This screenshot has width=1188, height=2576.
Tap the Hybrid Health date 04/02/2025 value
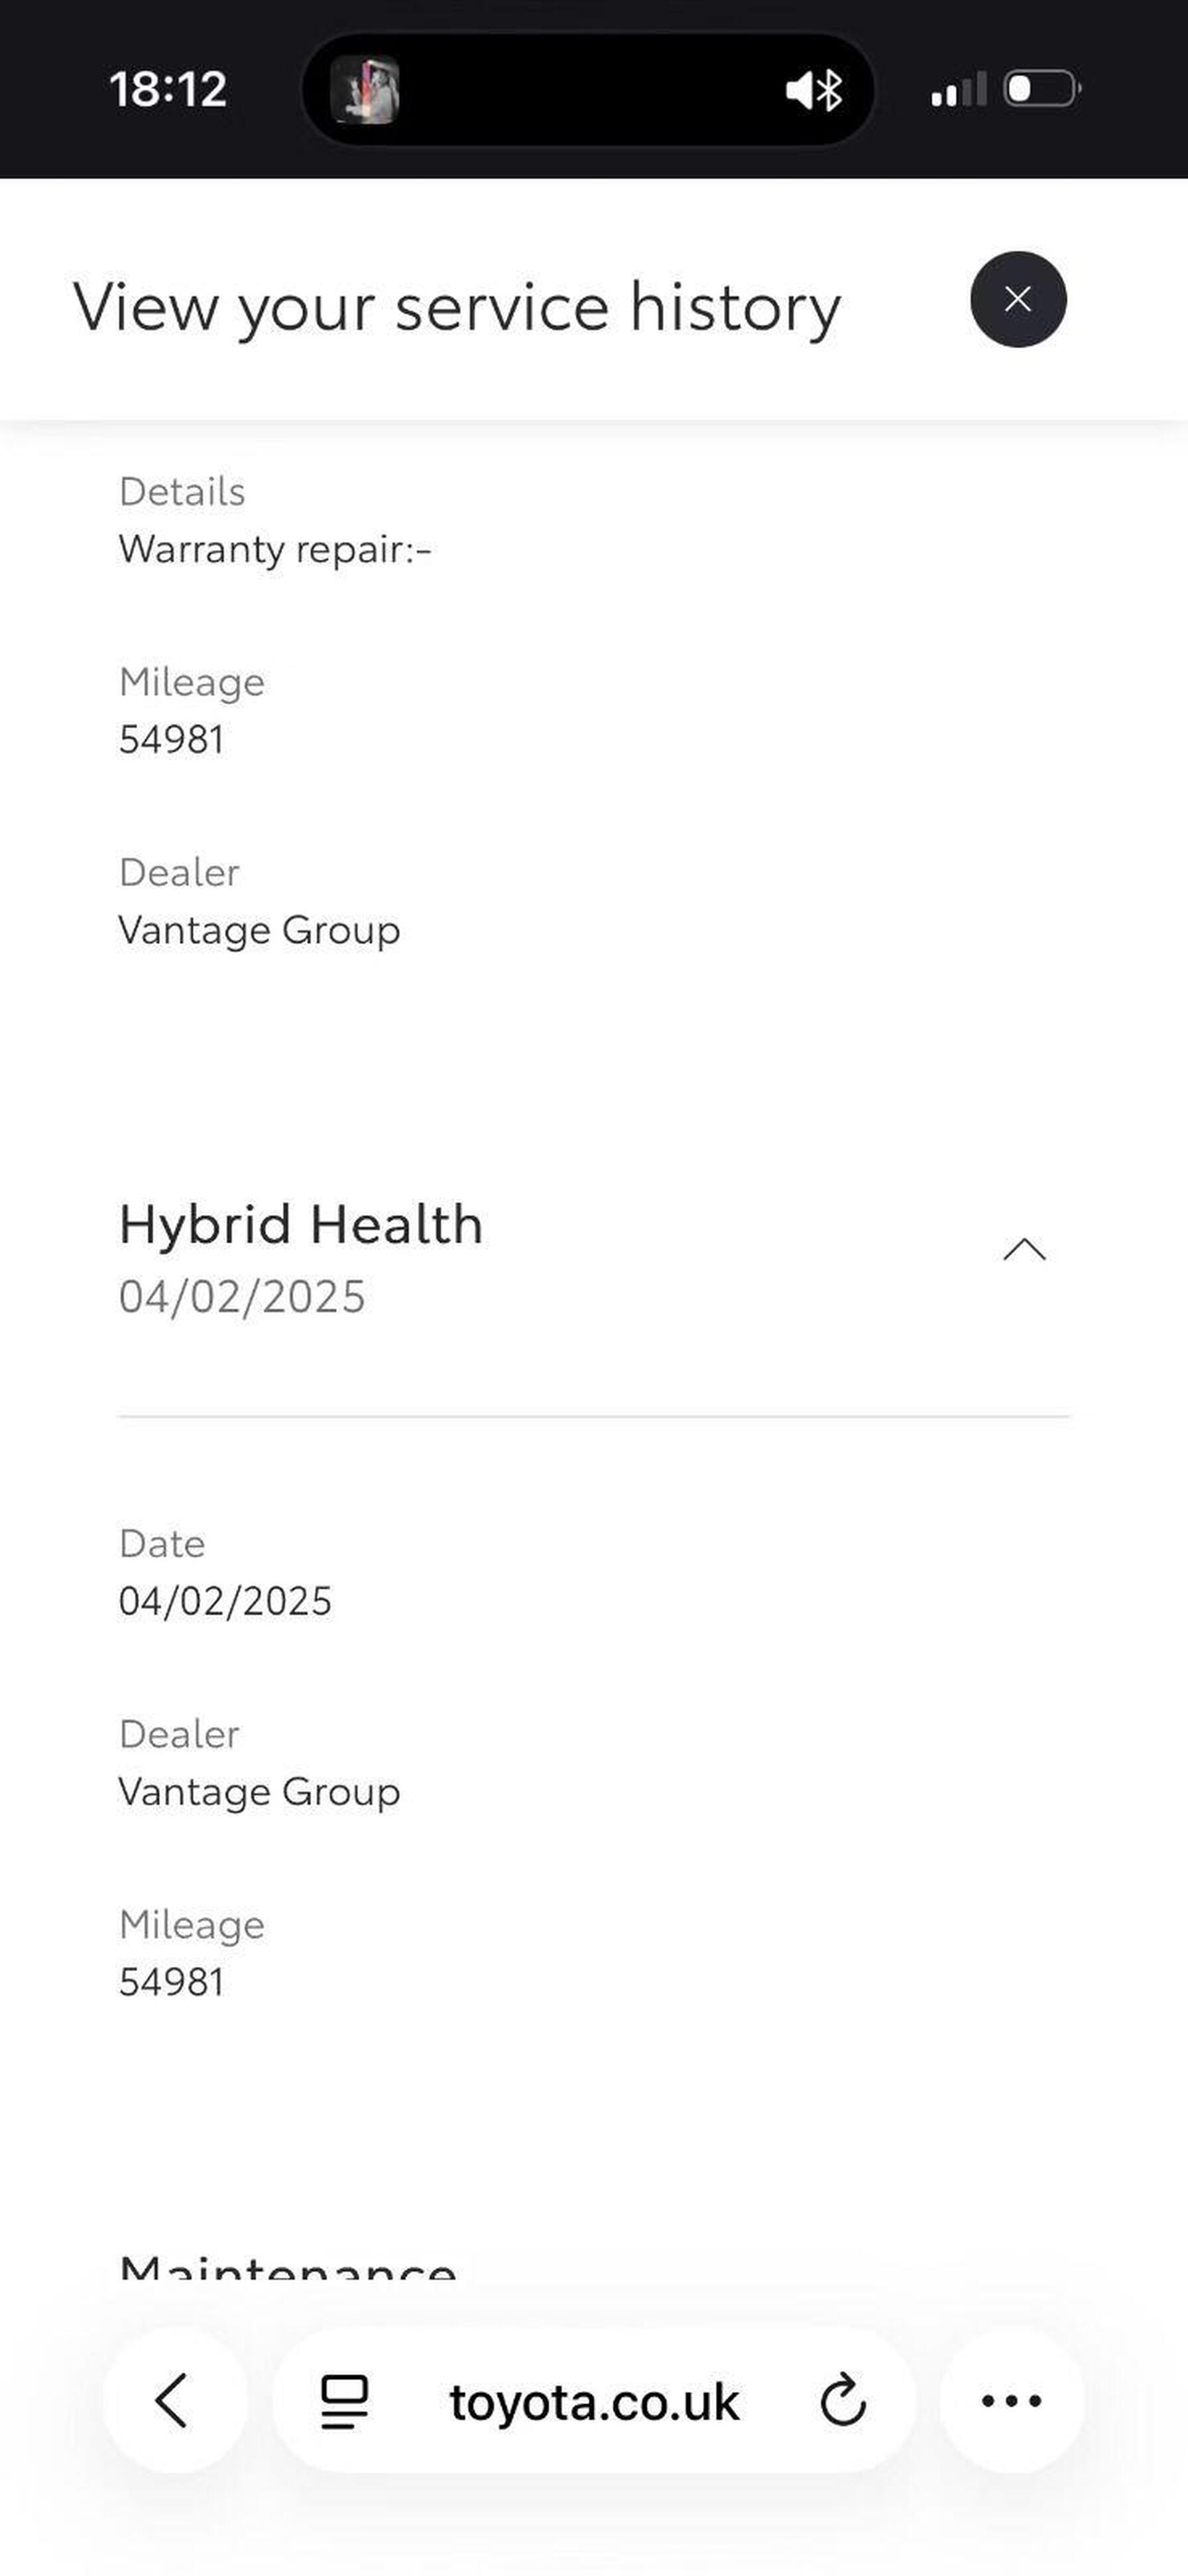click(x=225, y=1601)
